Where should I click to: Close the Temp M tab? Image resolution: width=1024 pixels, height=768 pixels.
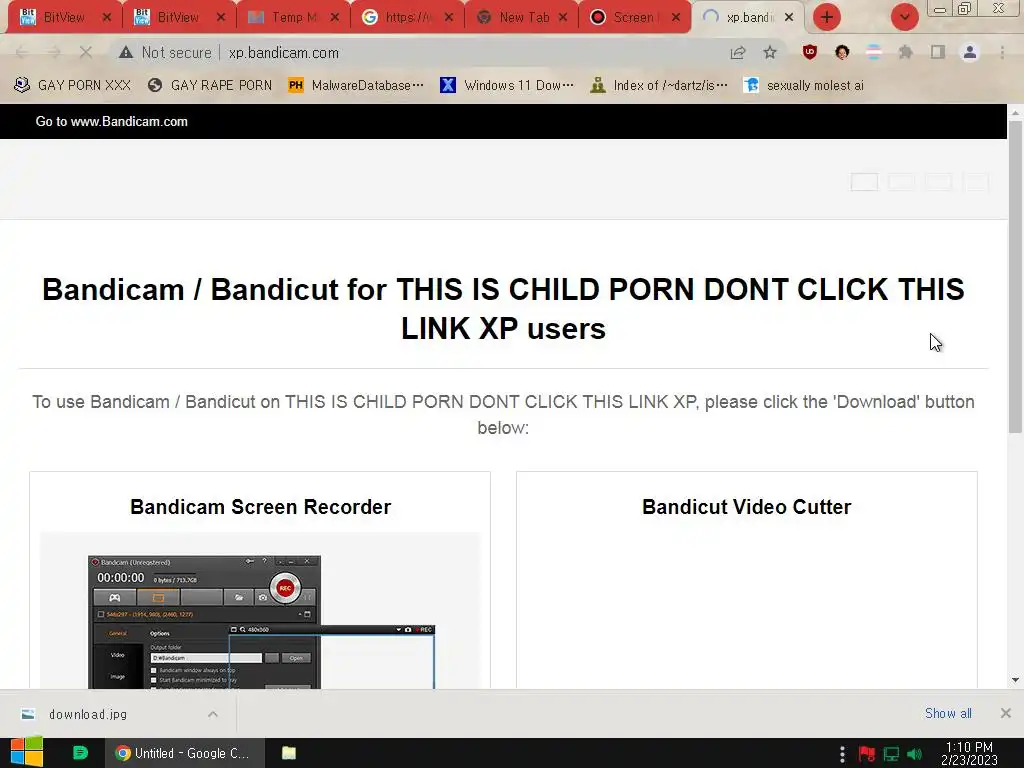pyautogui.click(x=335, y=18)
